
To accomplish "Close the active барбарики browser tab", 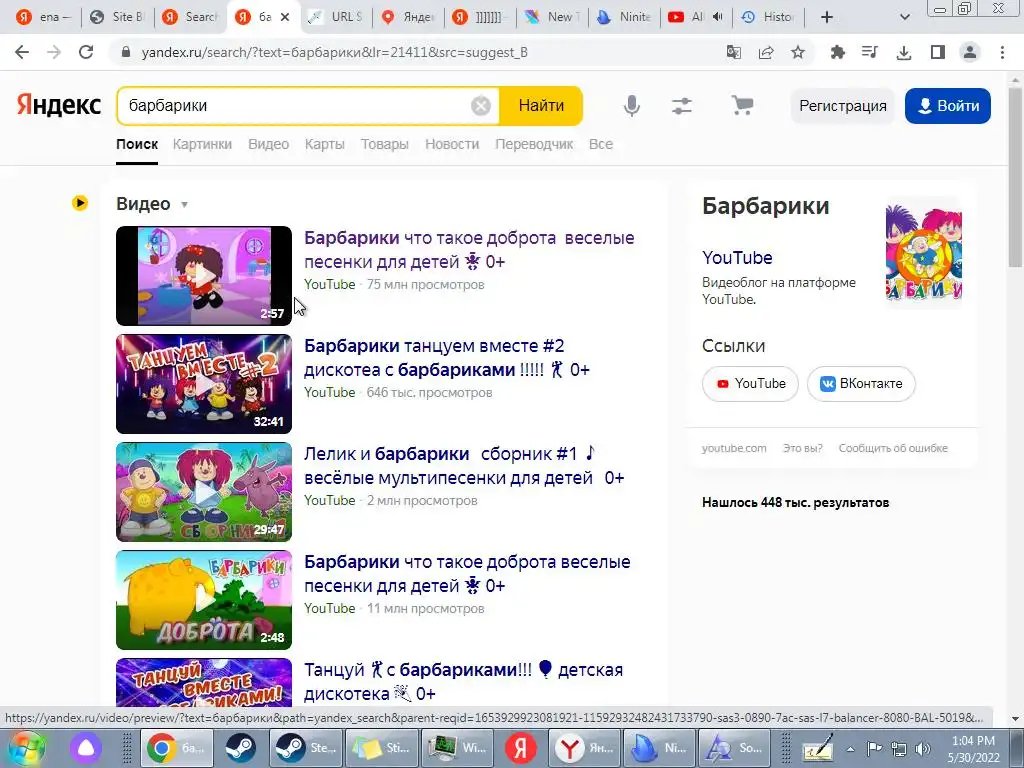I will [285, 17].
